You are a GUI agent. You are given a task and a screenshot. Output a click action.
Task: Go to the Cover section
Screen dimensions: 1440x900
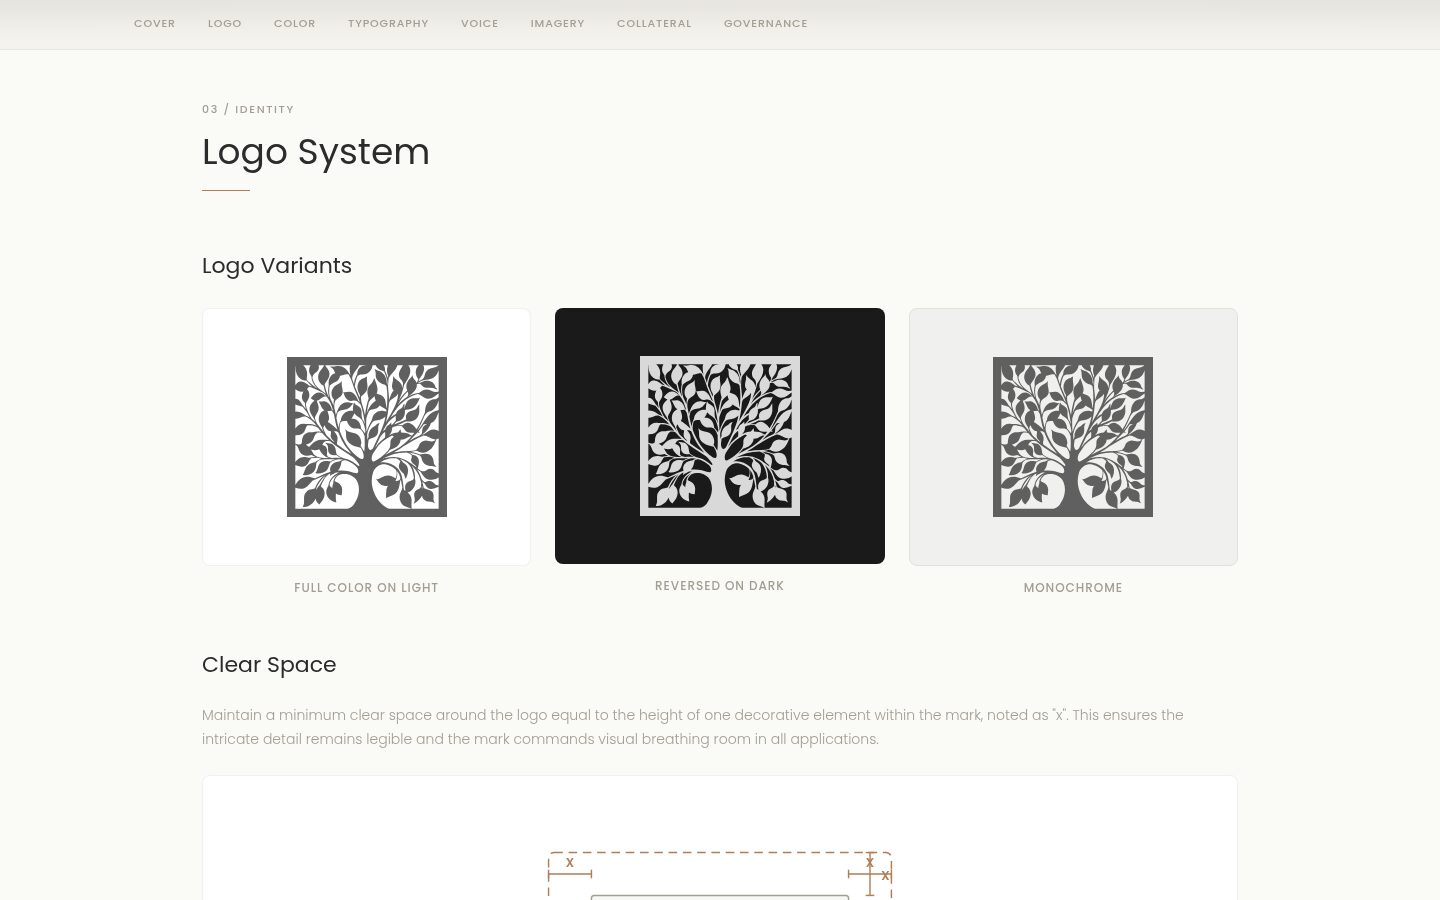pyautogui.click(x=154, y=24)
